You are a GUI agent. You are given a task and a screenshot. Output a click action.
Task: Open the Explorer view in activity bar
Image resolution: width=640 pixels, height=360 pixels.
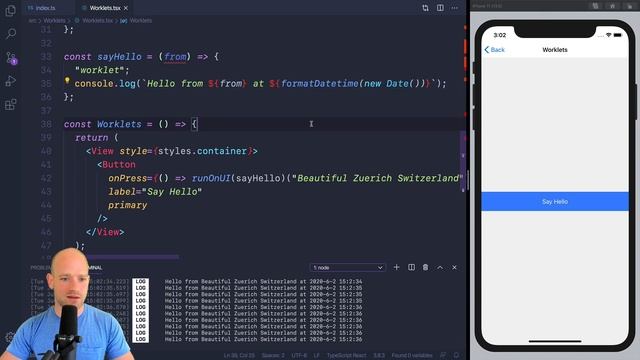[x=11, y=11]
